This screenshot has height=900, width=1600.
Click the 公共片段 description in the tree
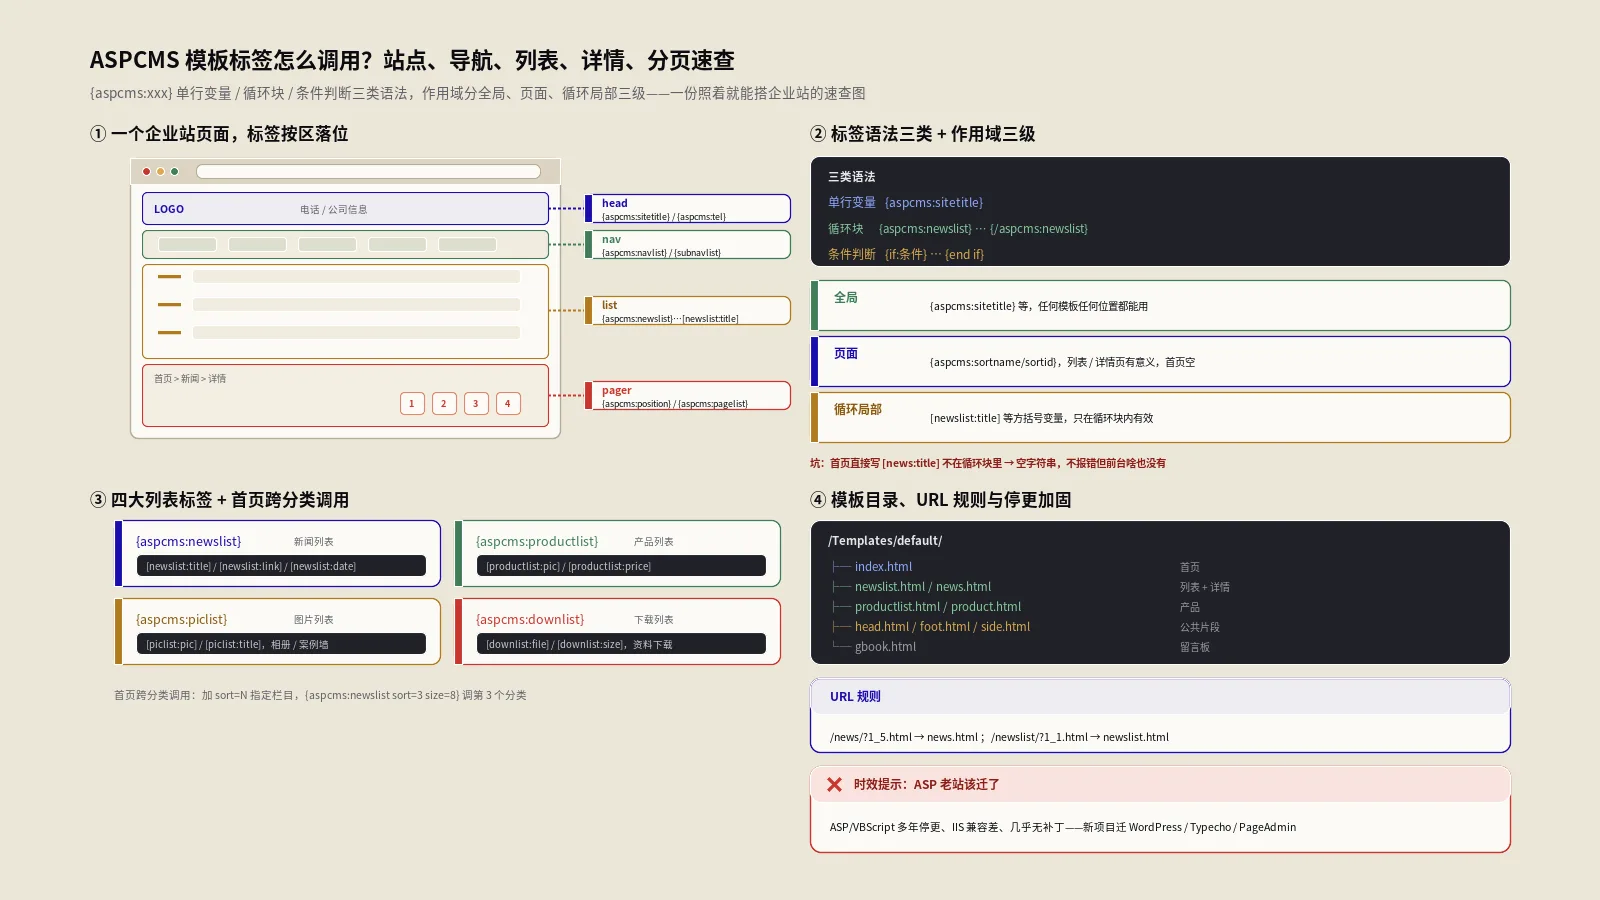(x=1199, y=627)
